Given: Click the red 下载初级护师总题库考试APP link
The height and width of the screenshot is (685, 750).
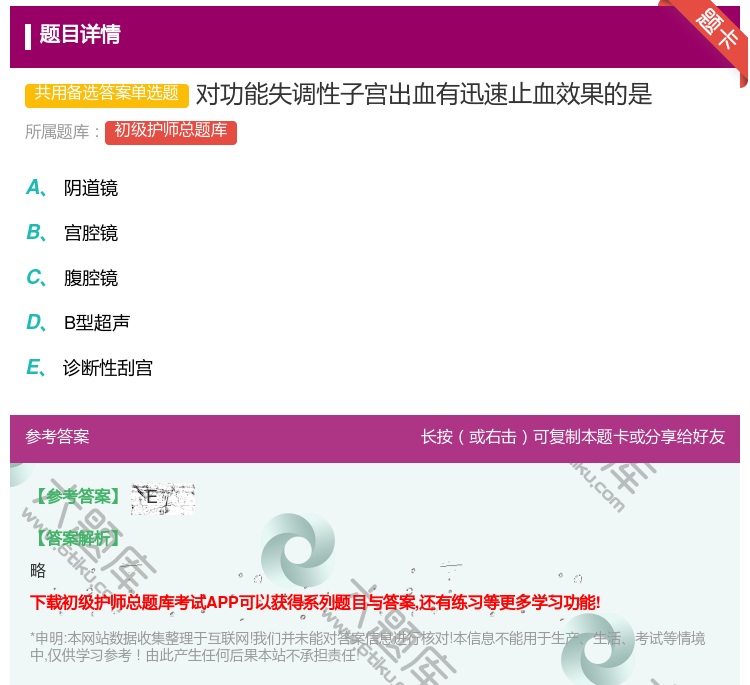Looking at the screenshot, I should (x=315, y=602).
